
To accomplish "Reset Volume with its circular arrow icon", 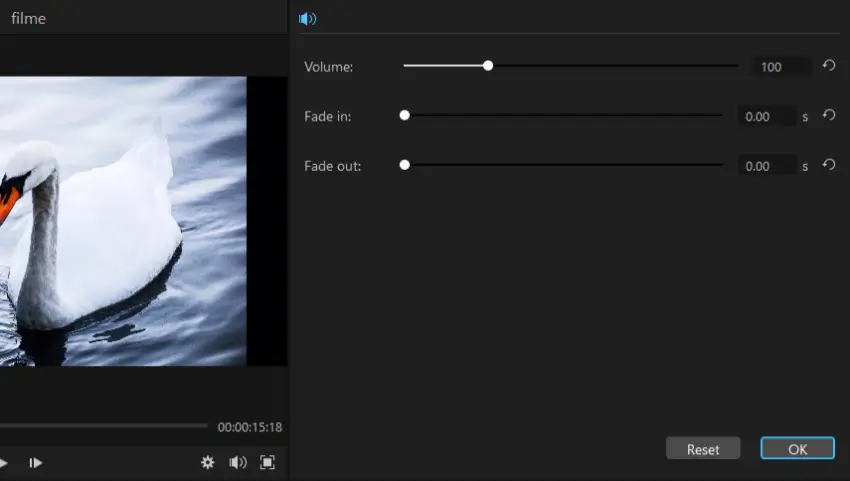I will 828,66.
